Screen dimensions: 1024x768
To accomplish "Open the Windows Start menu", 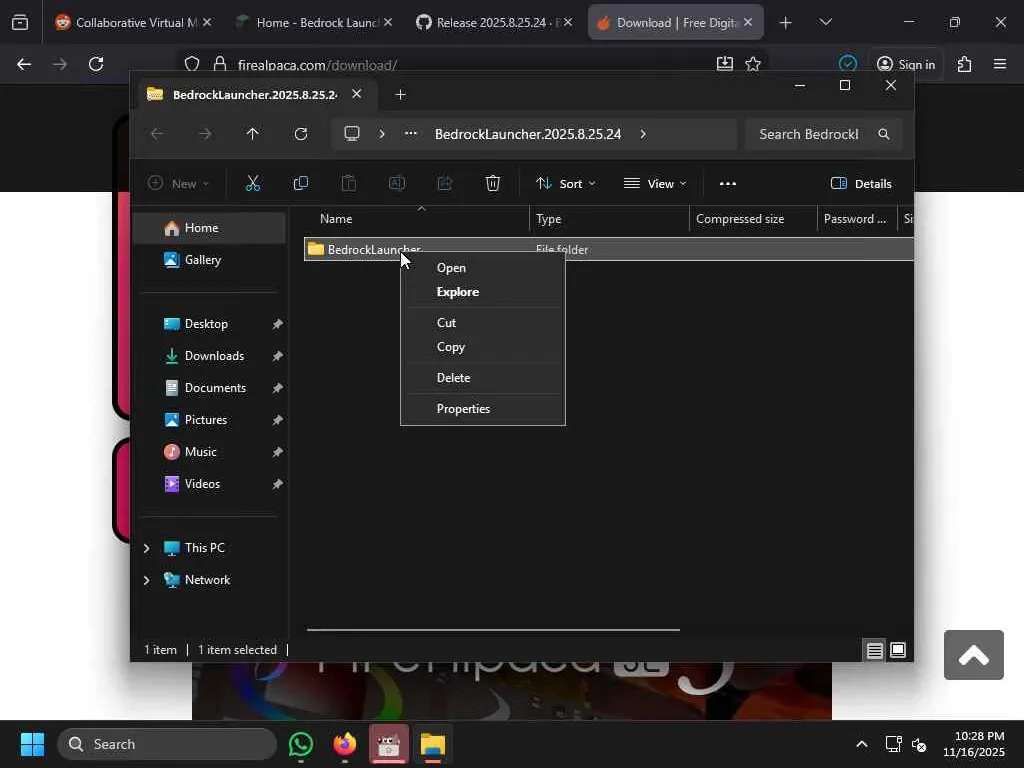I will pos(32,744).
